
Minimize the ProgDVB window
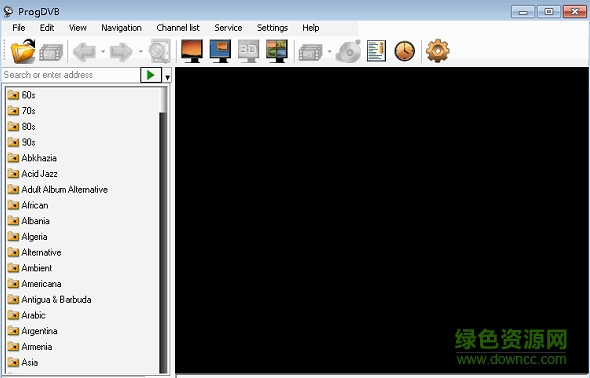[523, 12]
